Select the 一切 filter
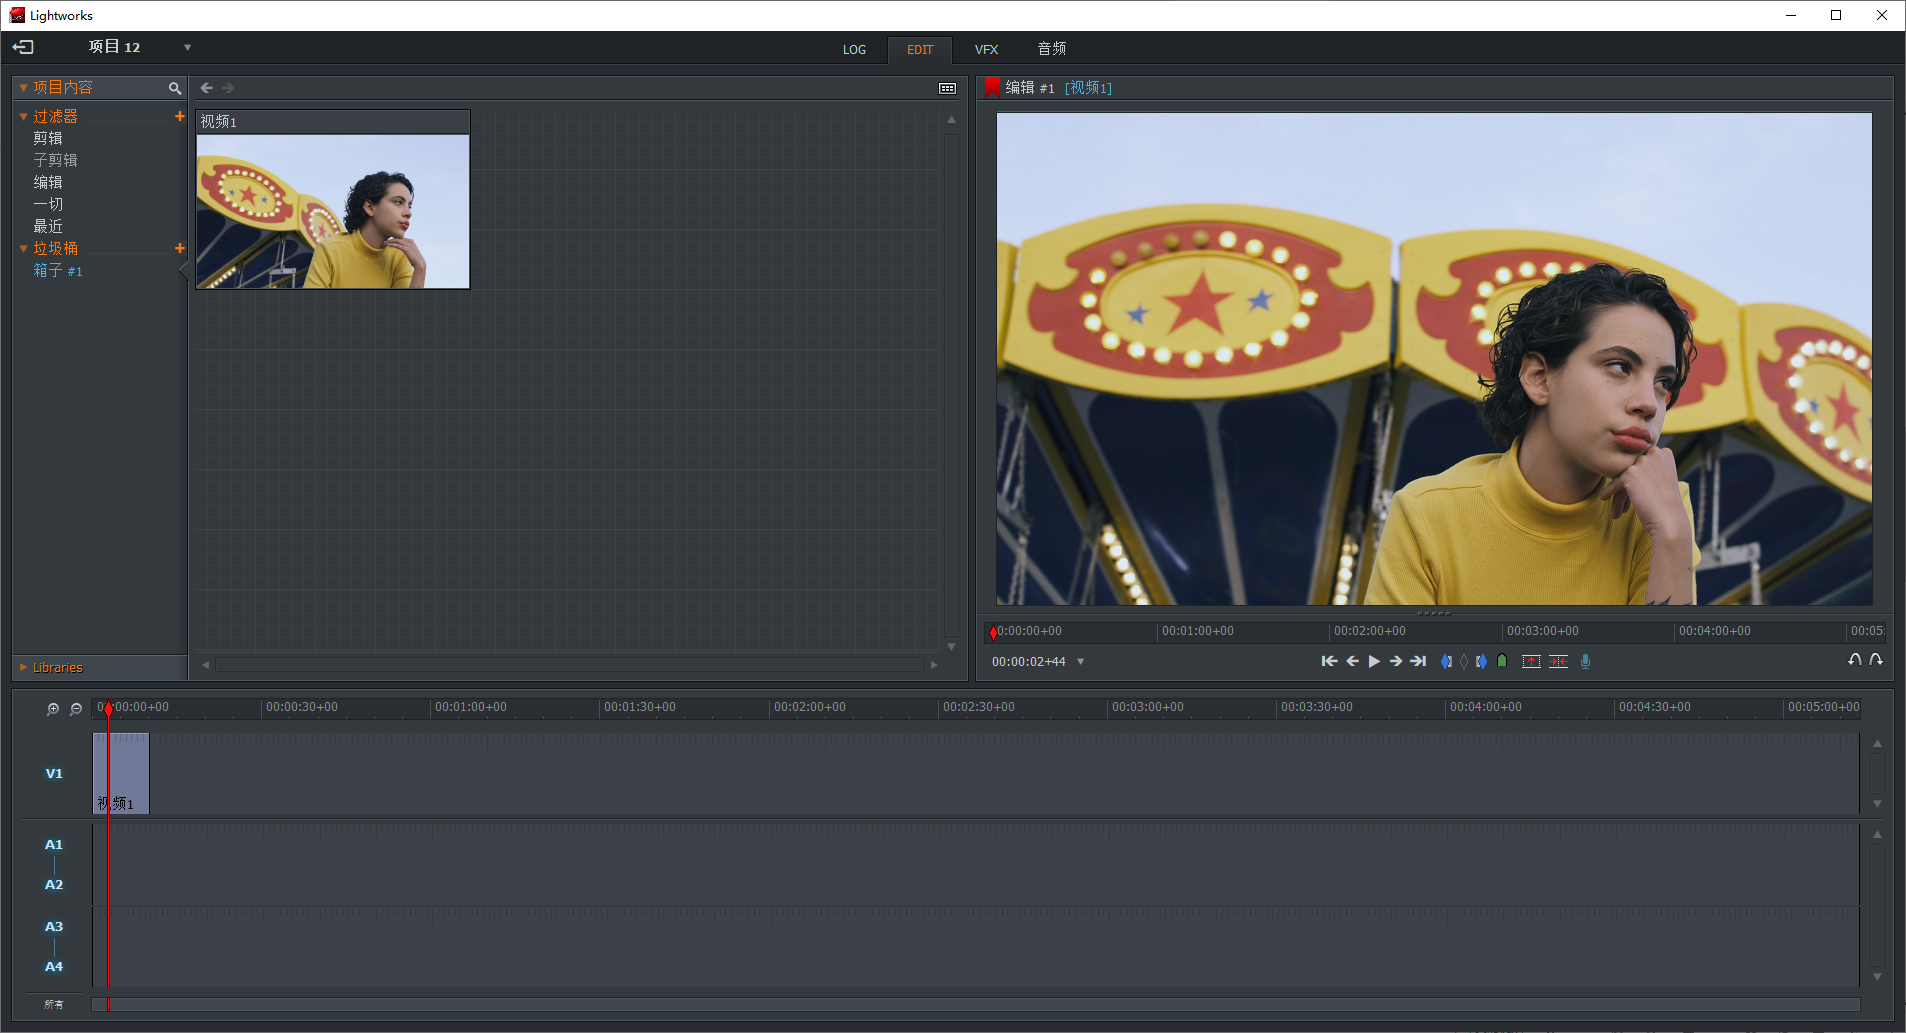Image resolution: width=1906 pixels, height=1033 pixels. 48,204
